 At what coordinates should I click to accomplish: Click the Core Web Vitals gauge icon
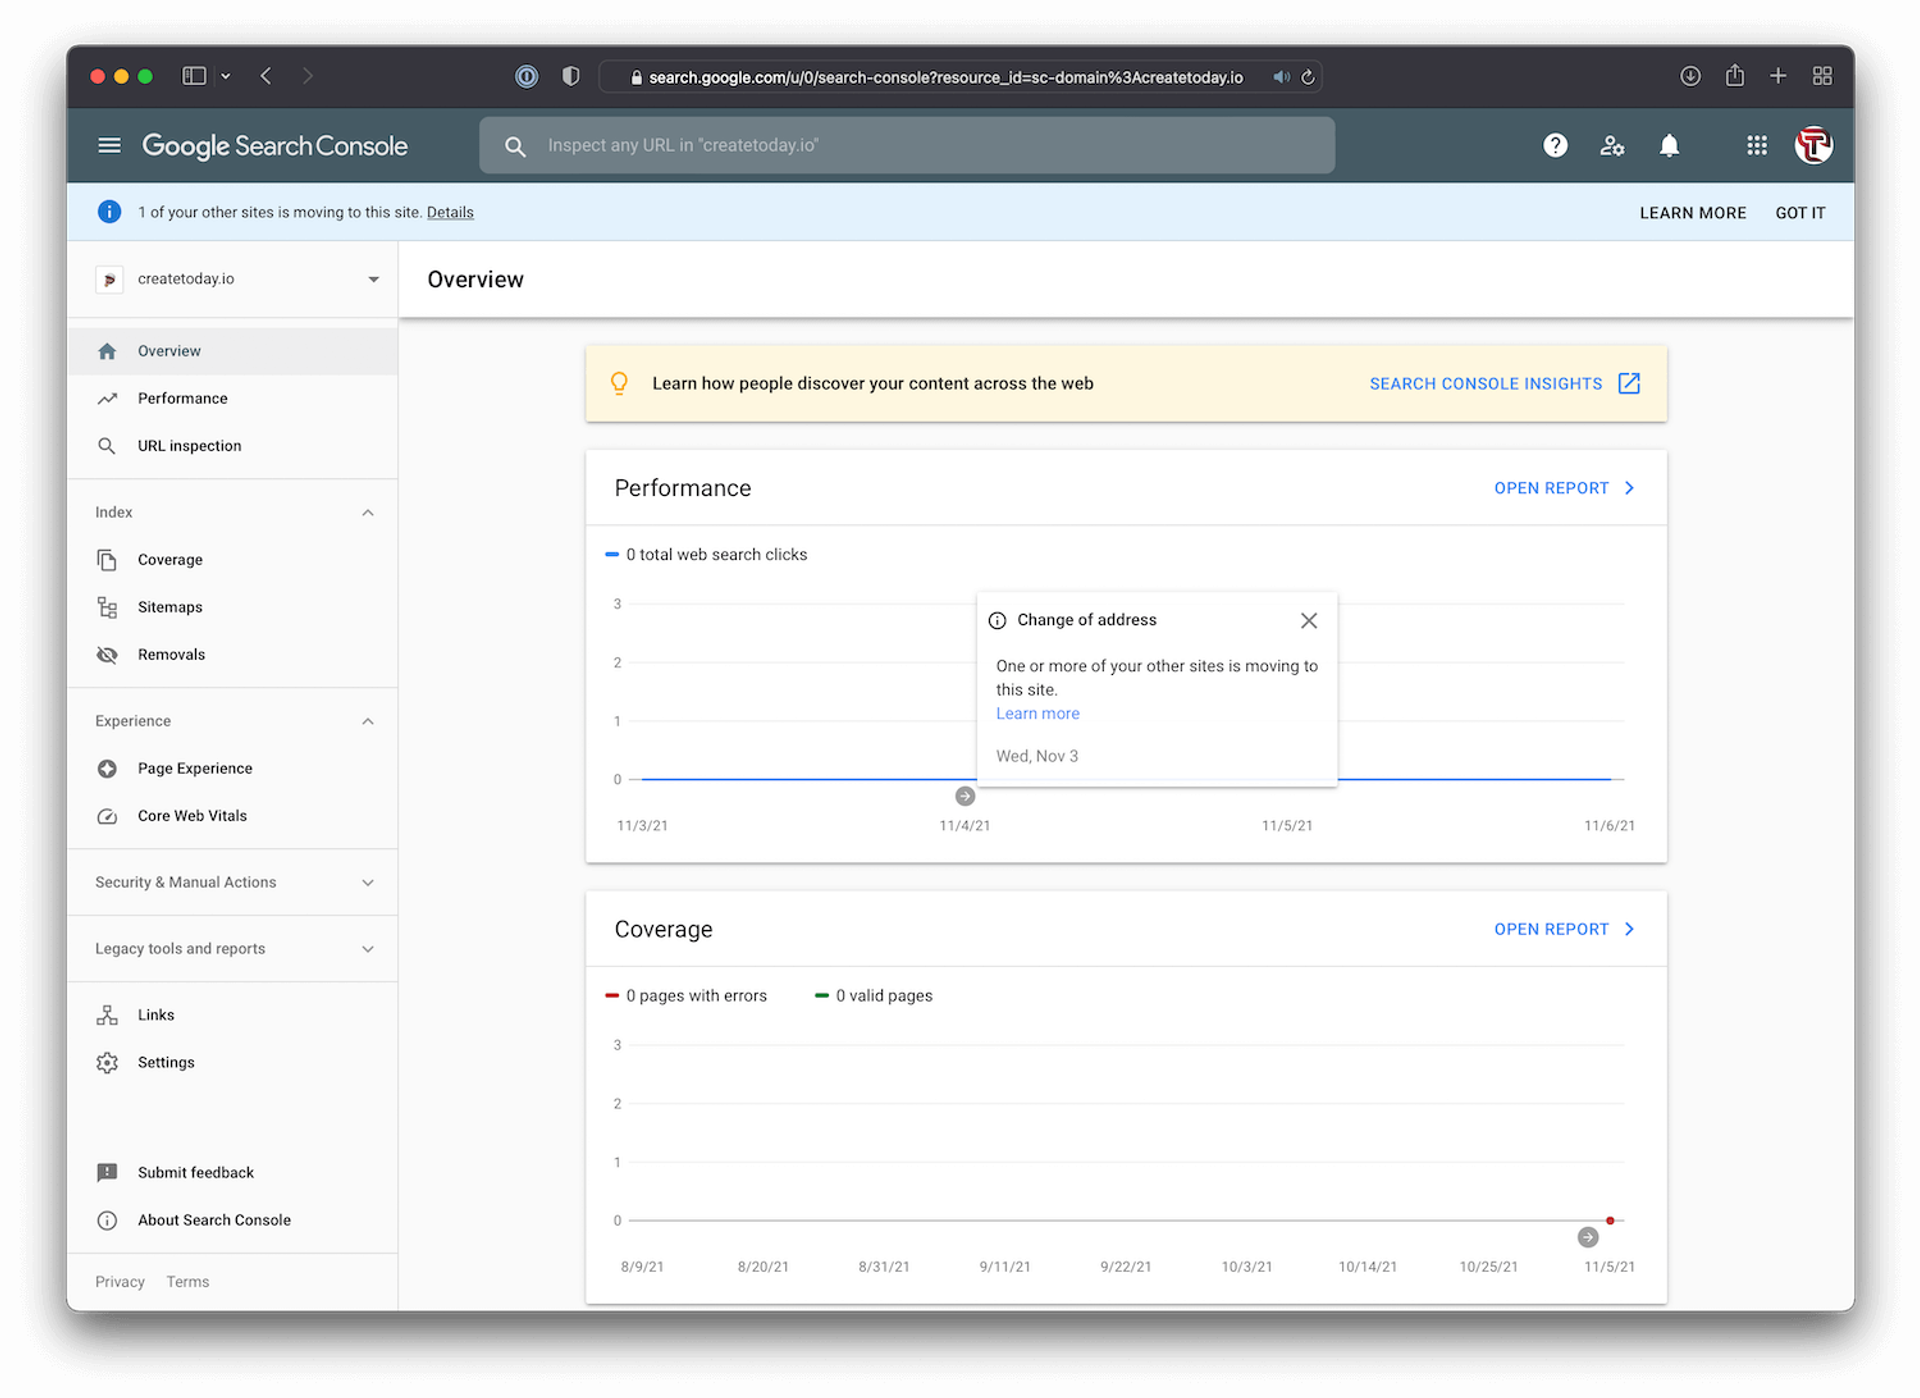pos(107,816)
